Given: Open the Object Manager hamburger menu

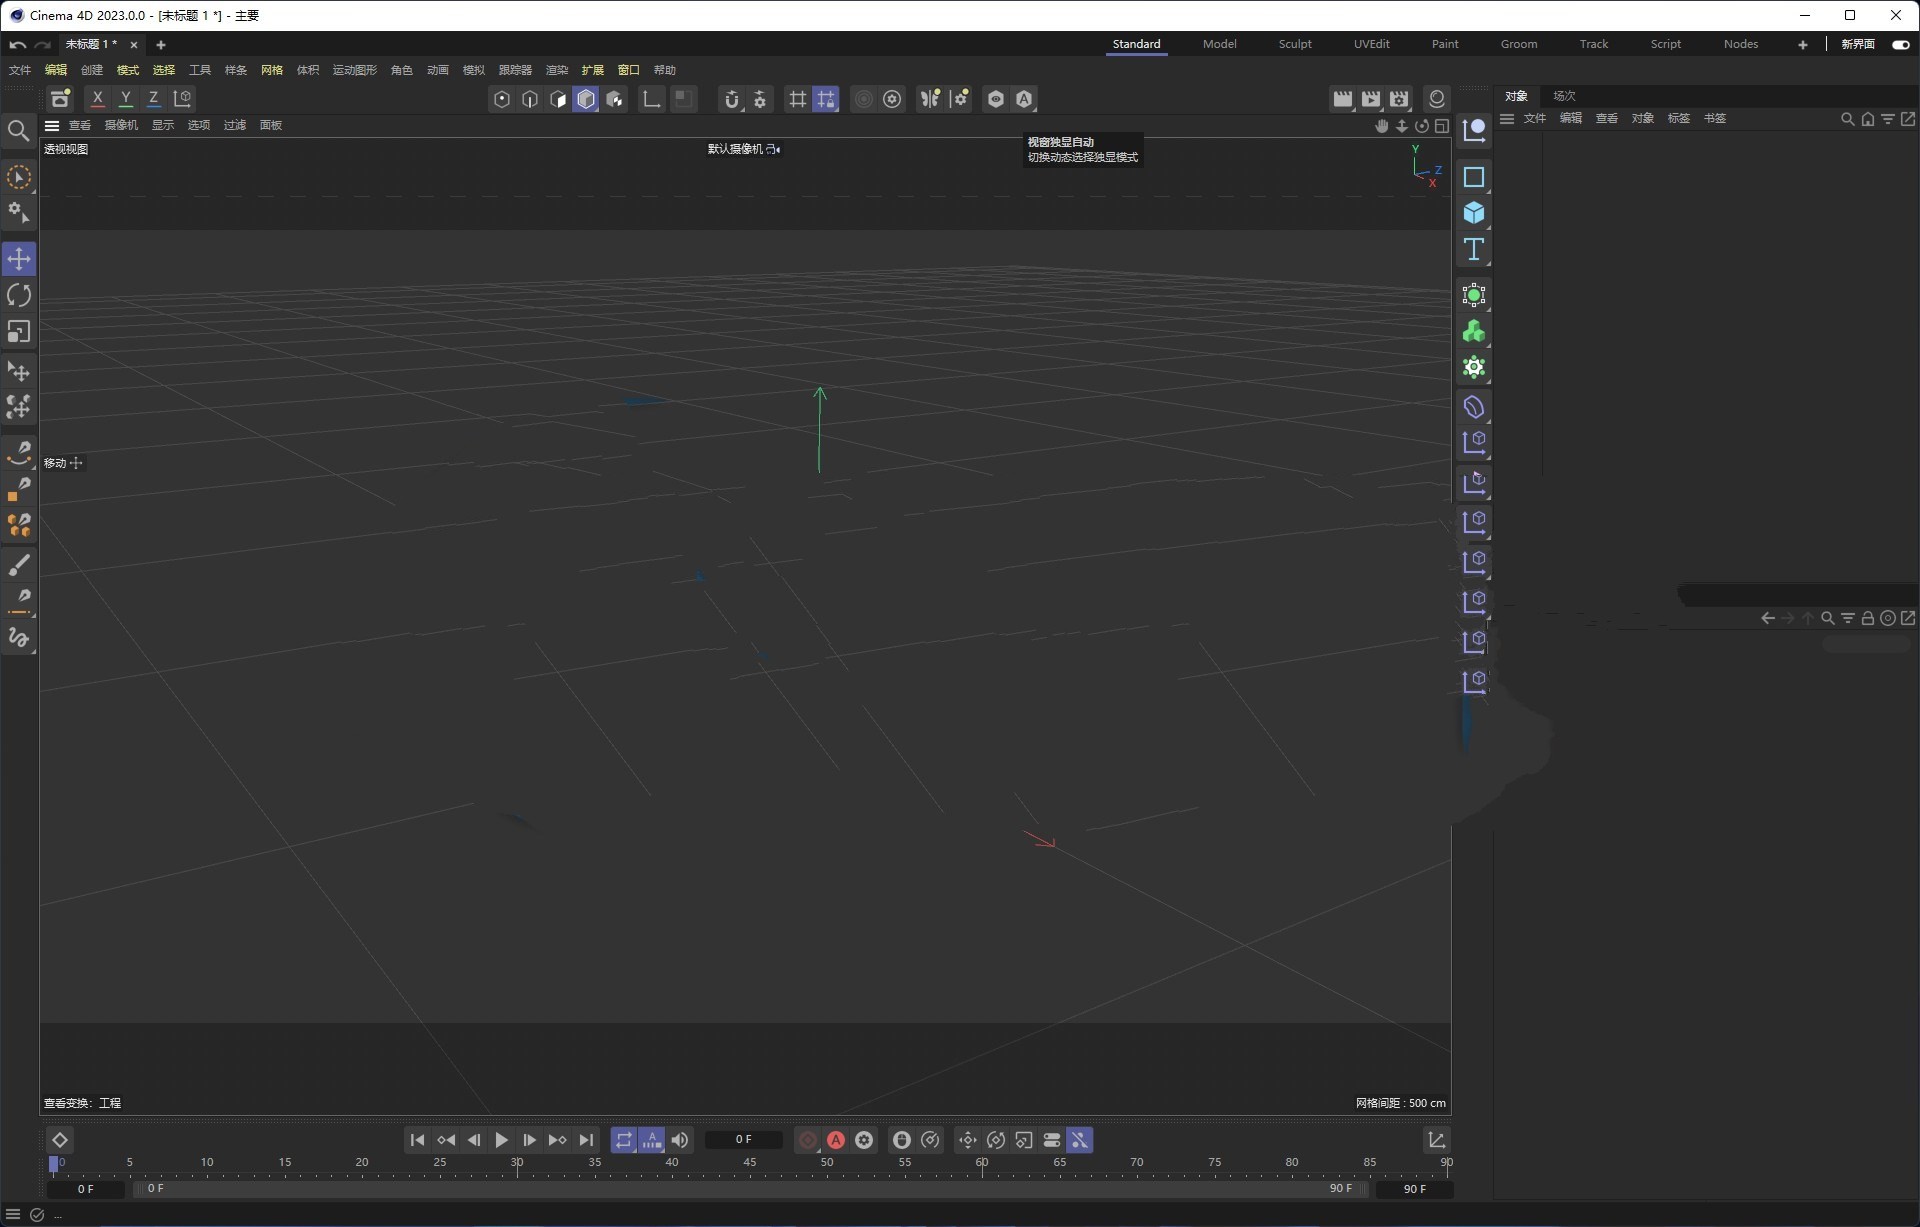Looking at the screenshot, I should pyautogui.click(x=1507, y=119).
